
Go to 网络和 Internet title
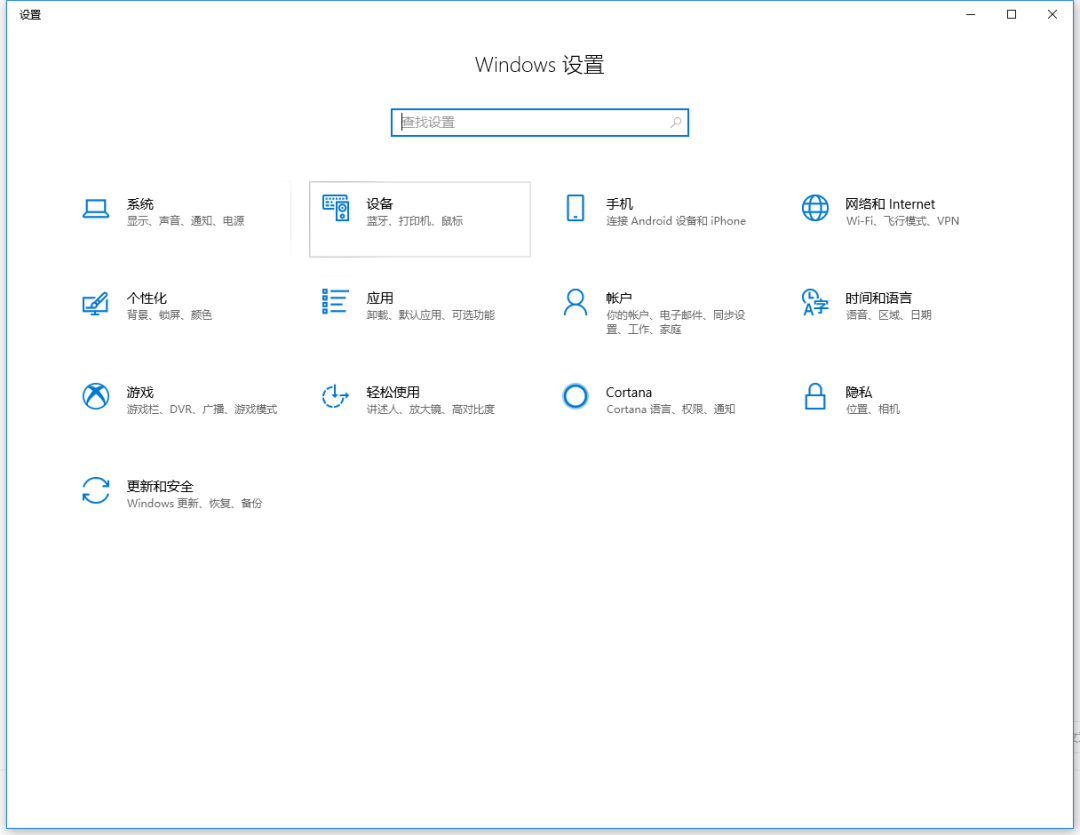(x=890, y=204)
